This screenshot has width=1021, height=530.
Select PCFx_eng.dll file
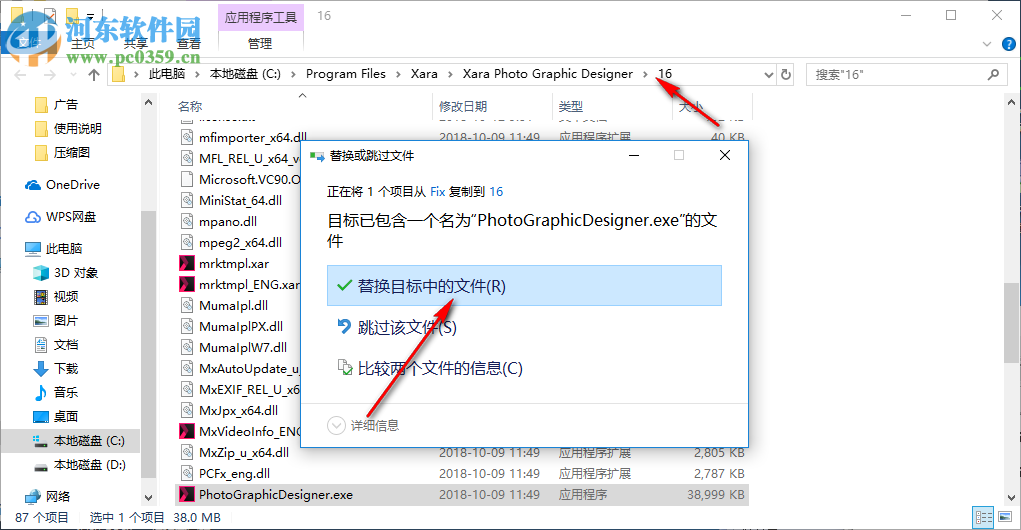point(234,473)
